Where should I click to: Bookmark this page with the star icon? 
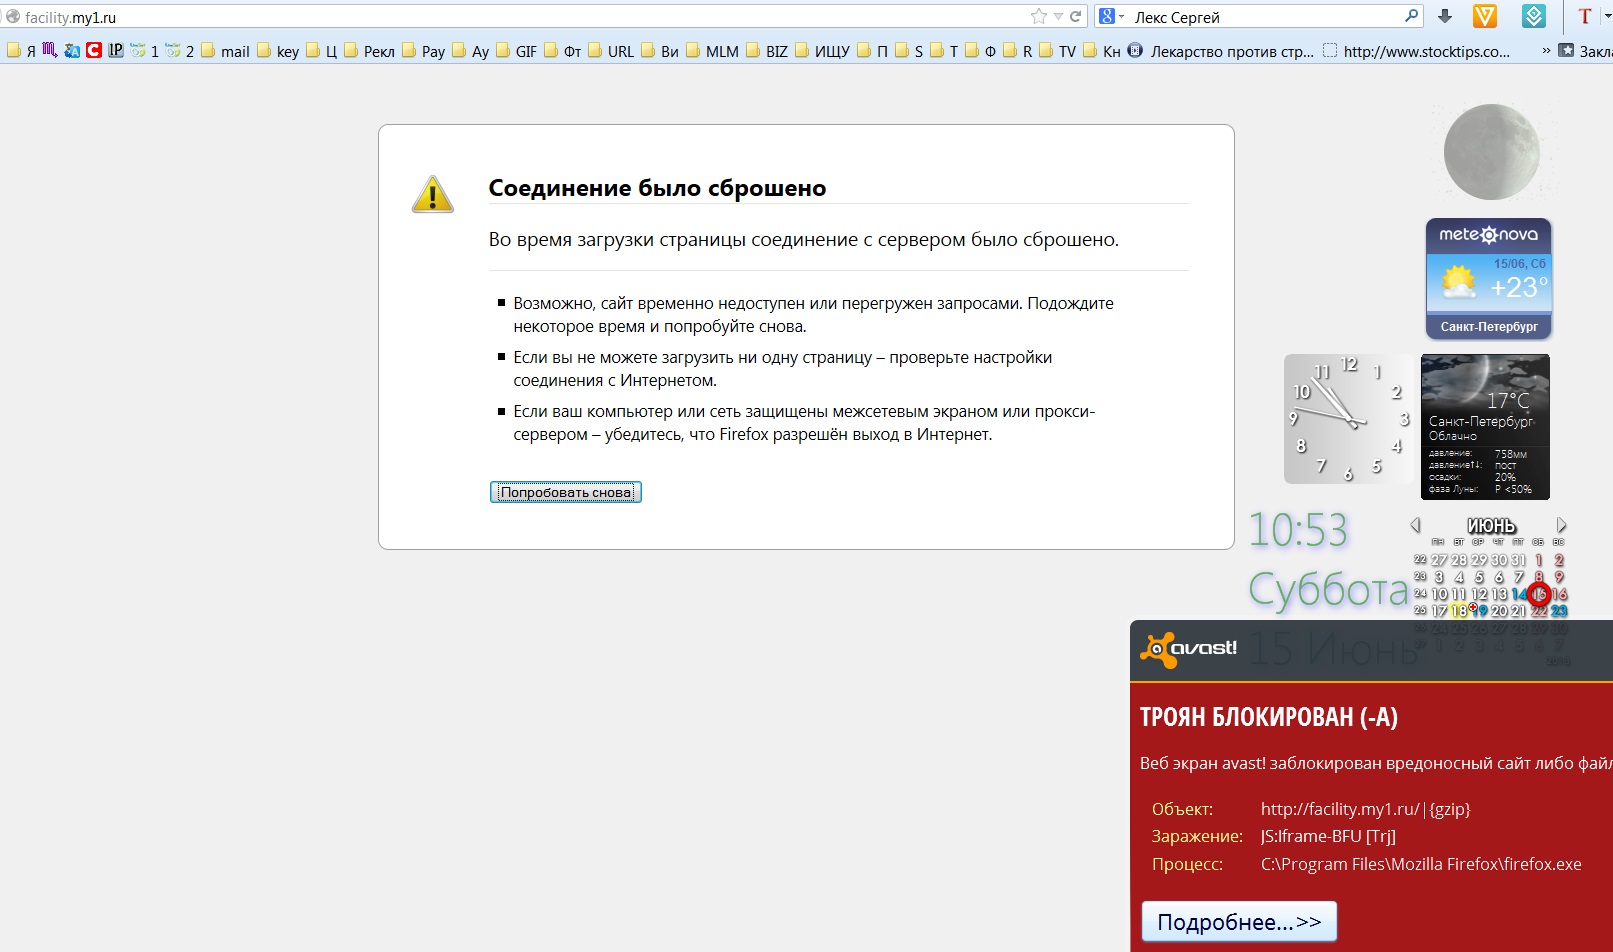[1039, 16]
